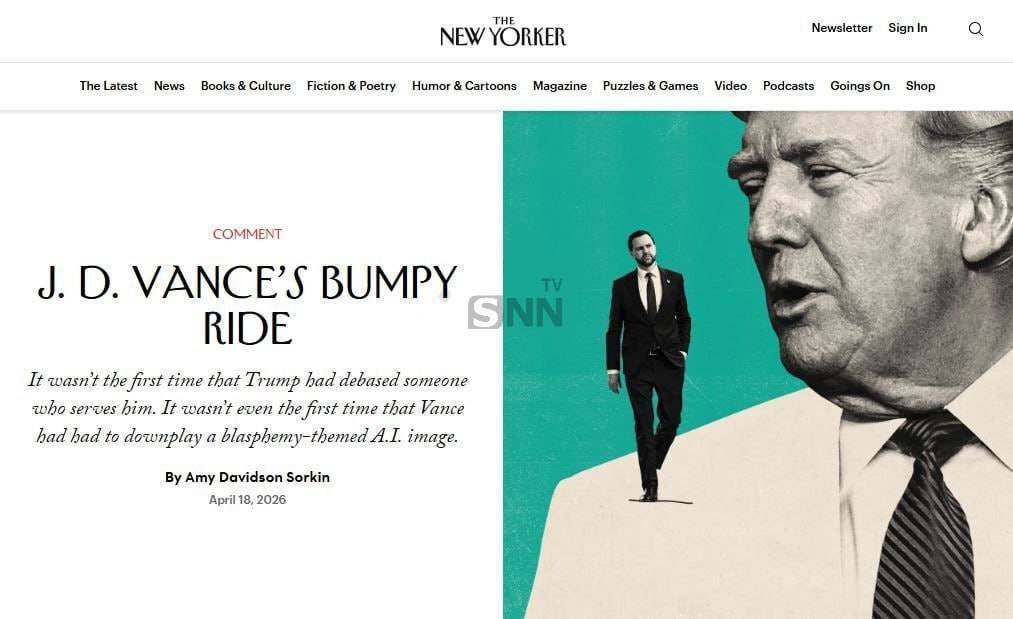Open Books & Culture menu item
This screenshot has width=1013, height=619.
(x=245, y=86)
